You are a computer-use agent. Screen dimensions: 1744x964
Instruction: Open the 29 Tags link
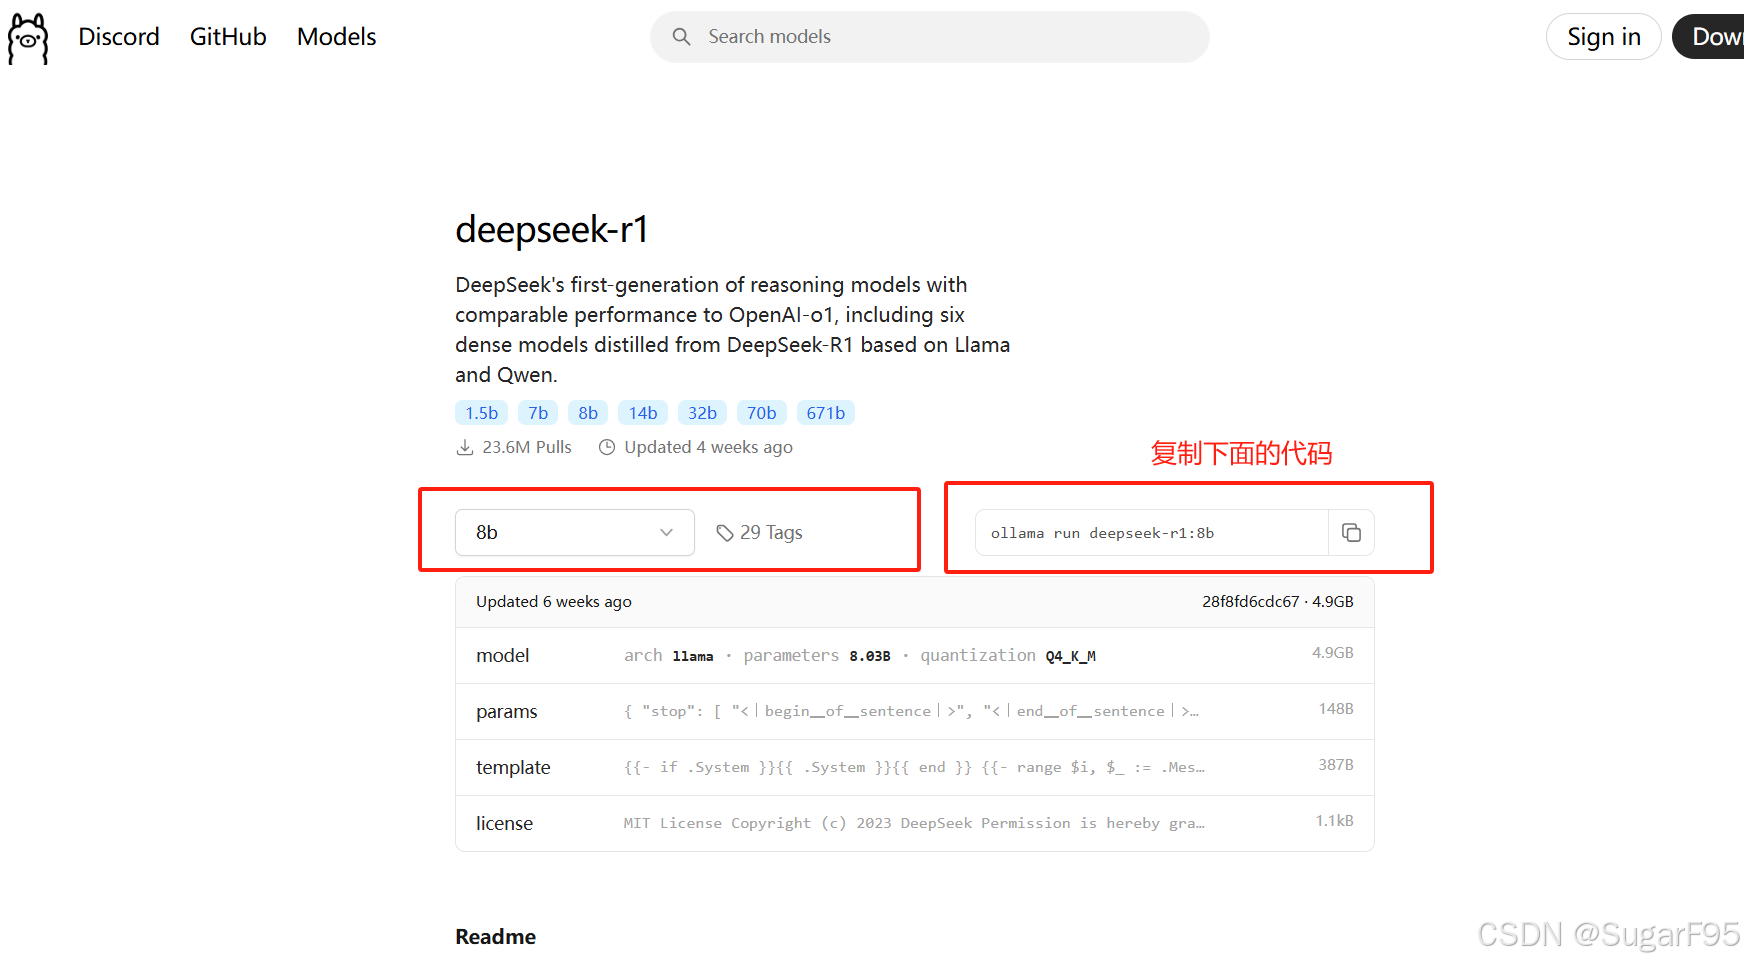[760, 533]
